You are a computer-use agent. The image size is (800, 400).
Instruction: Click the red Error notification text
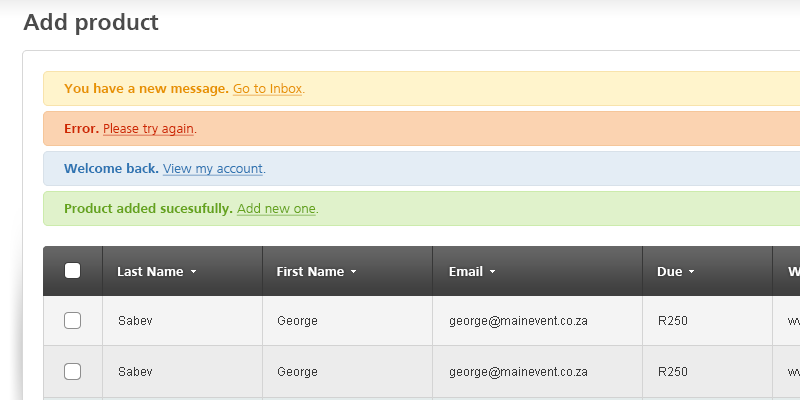coord(81,129)
